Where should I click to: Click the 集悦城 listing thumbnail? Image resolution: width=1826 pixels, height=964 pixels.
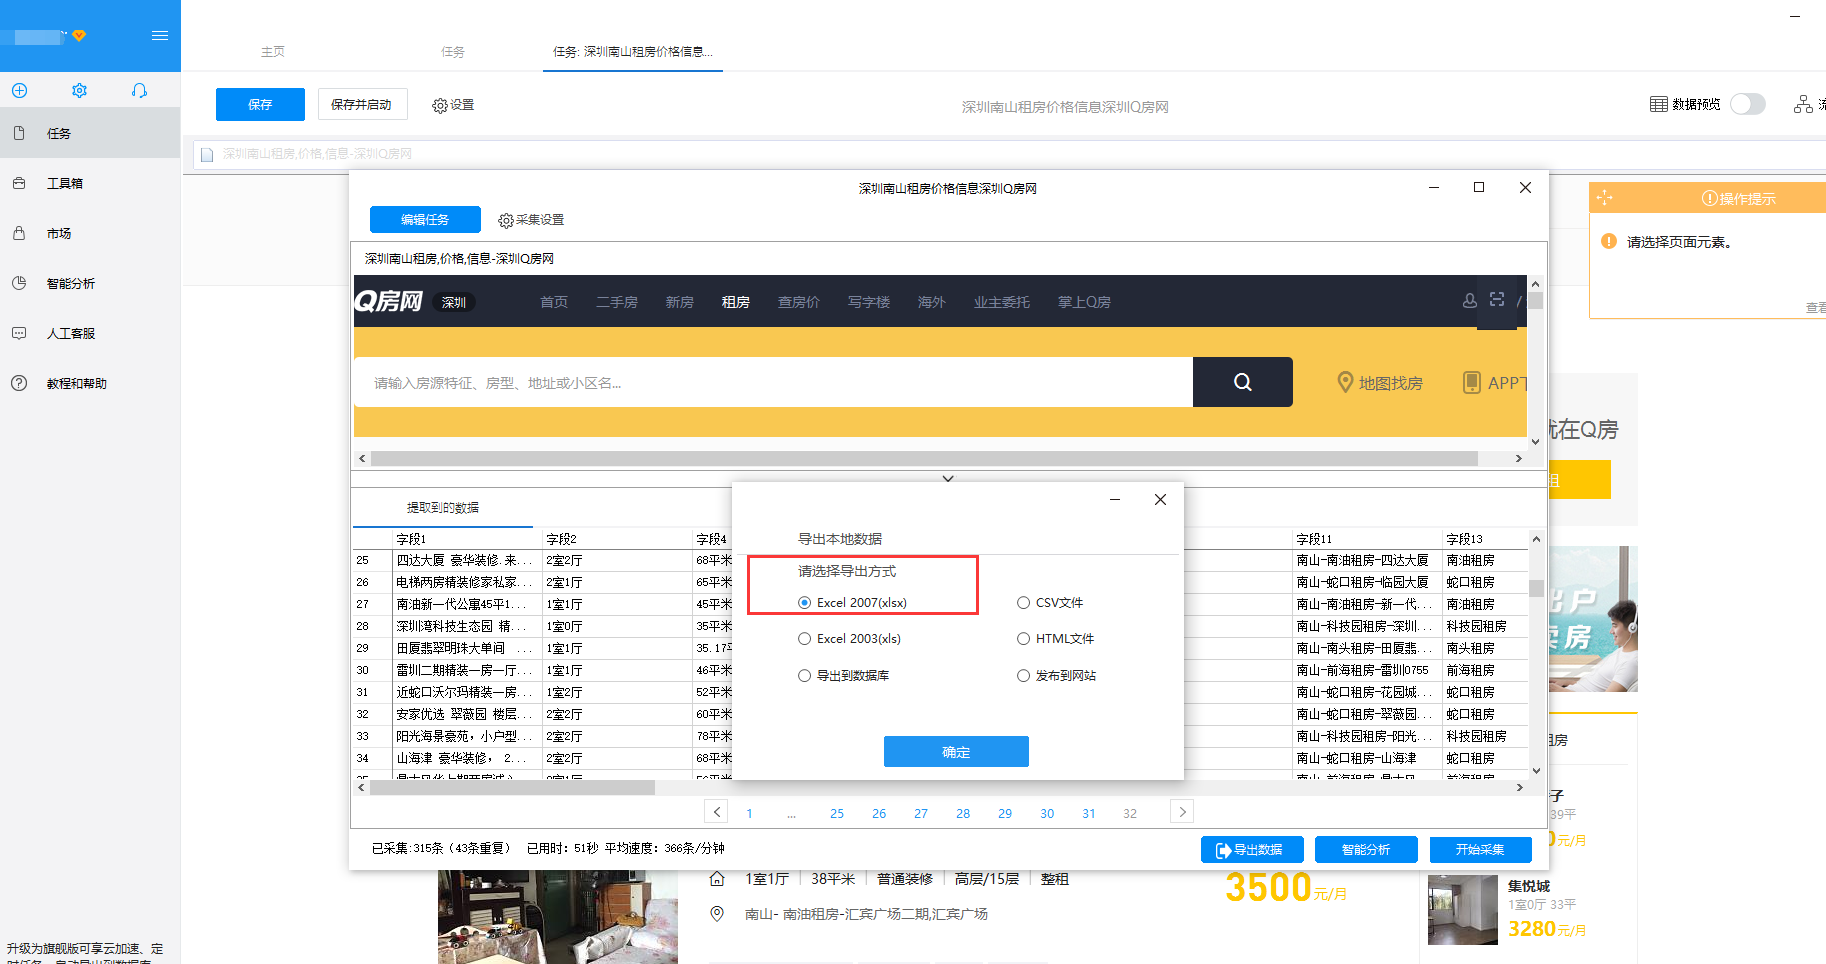click(1463, 910)
